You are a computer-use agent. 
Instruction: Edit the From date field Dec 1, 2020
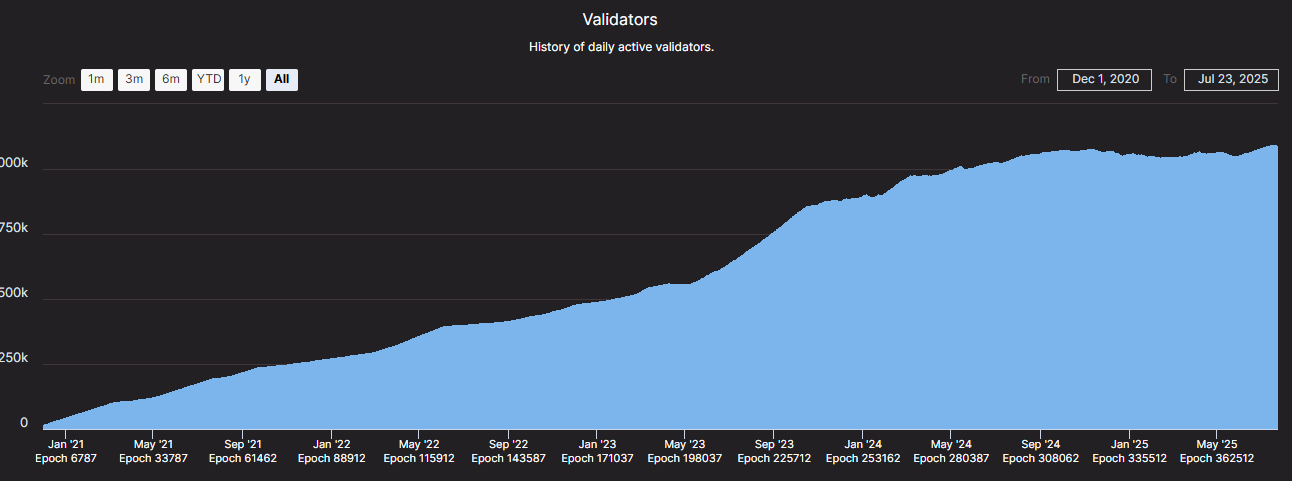1104,80
